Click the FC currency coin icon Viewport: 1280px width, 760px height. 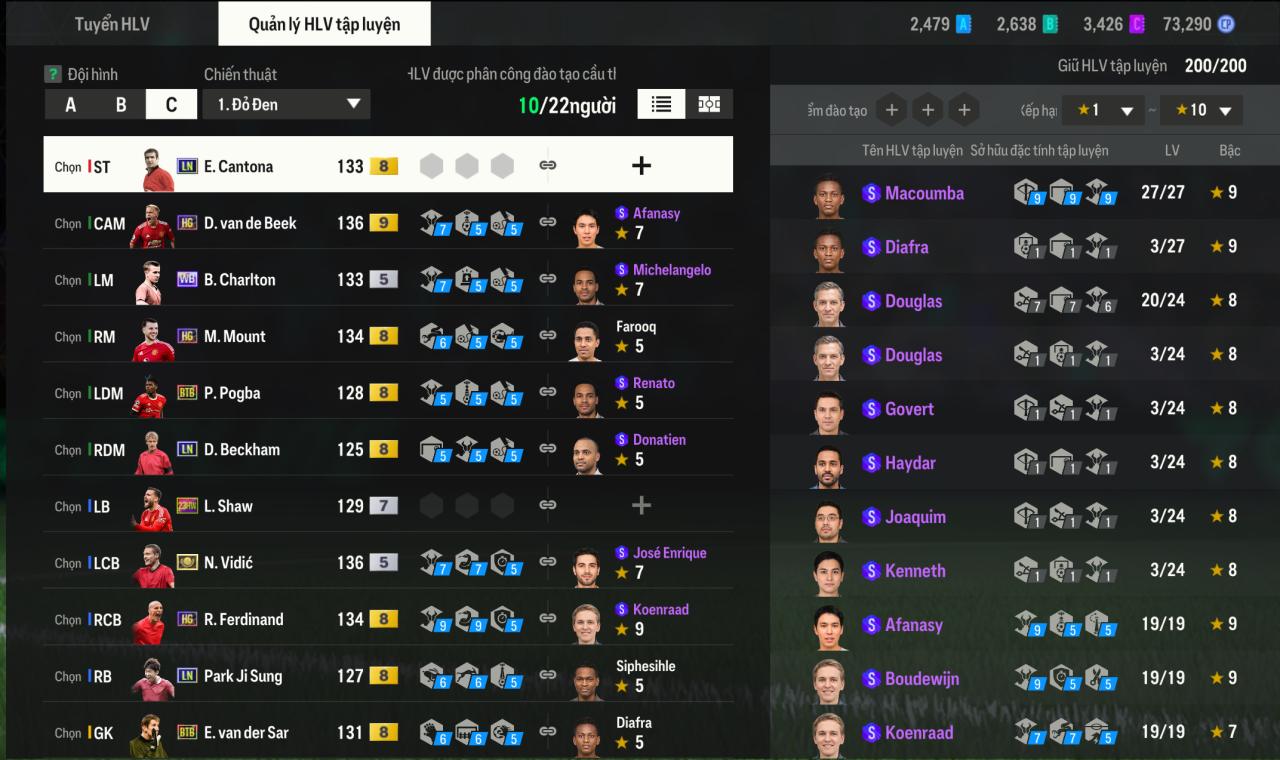(1225, 24)
